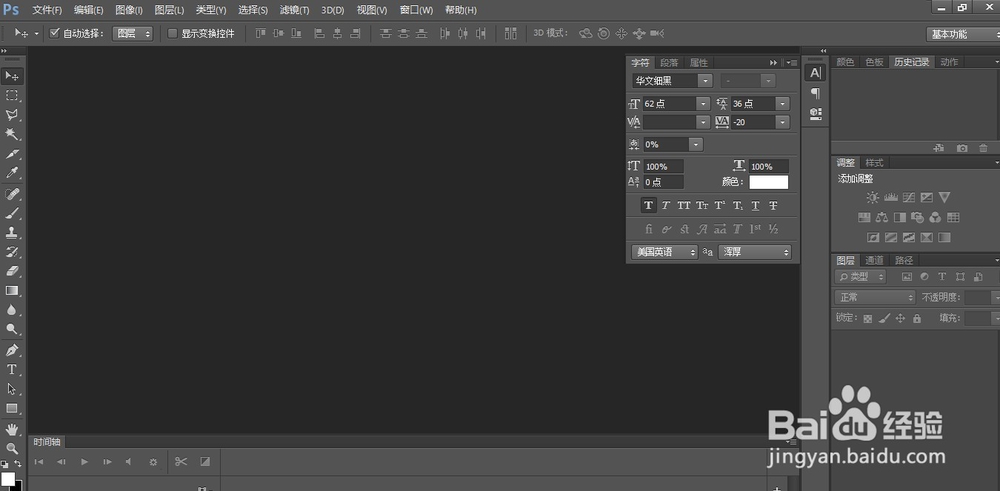Click the default colors reset icon
This screenshot has width=1000, height=491.
5,465
